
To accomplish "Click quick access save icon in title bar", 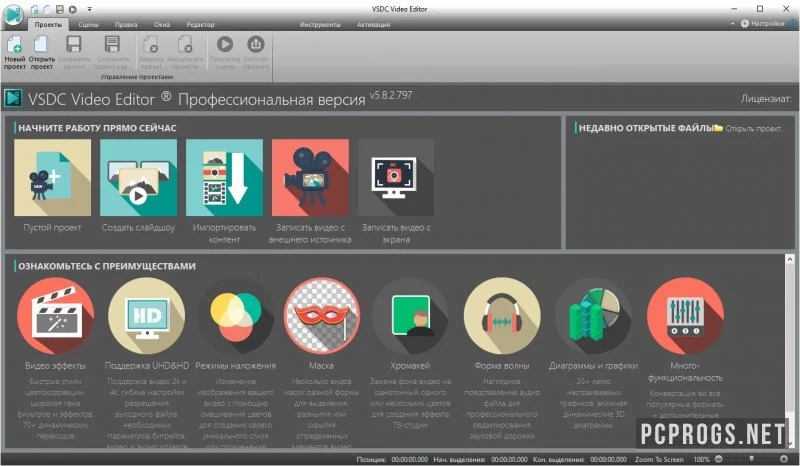I will [x=60, y=9].
